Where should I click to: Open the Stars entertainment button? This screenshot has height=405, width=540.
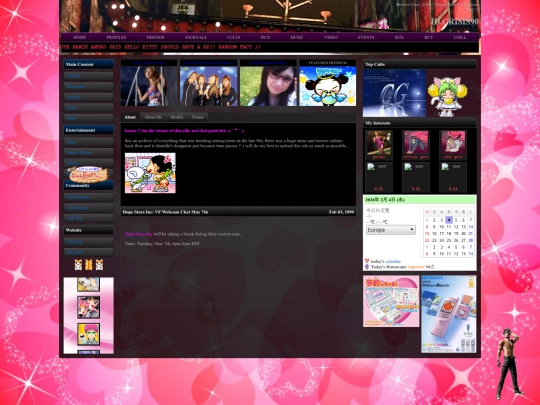click(x=89, y=142)
